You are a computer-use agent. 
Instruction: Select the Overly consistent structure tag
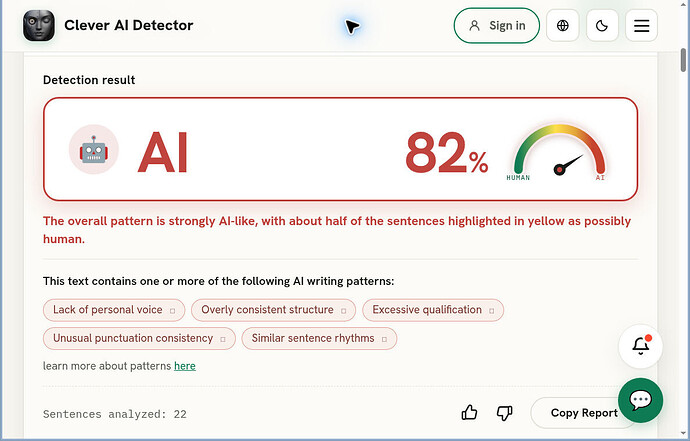[273, 310]
